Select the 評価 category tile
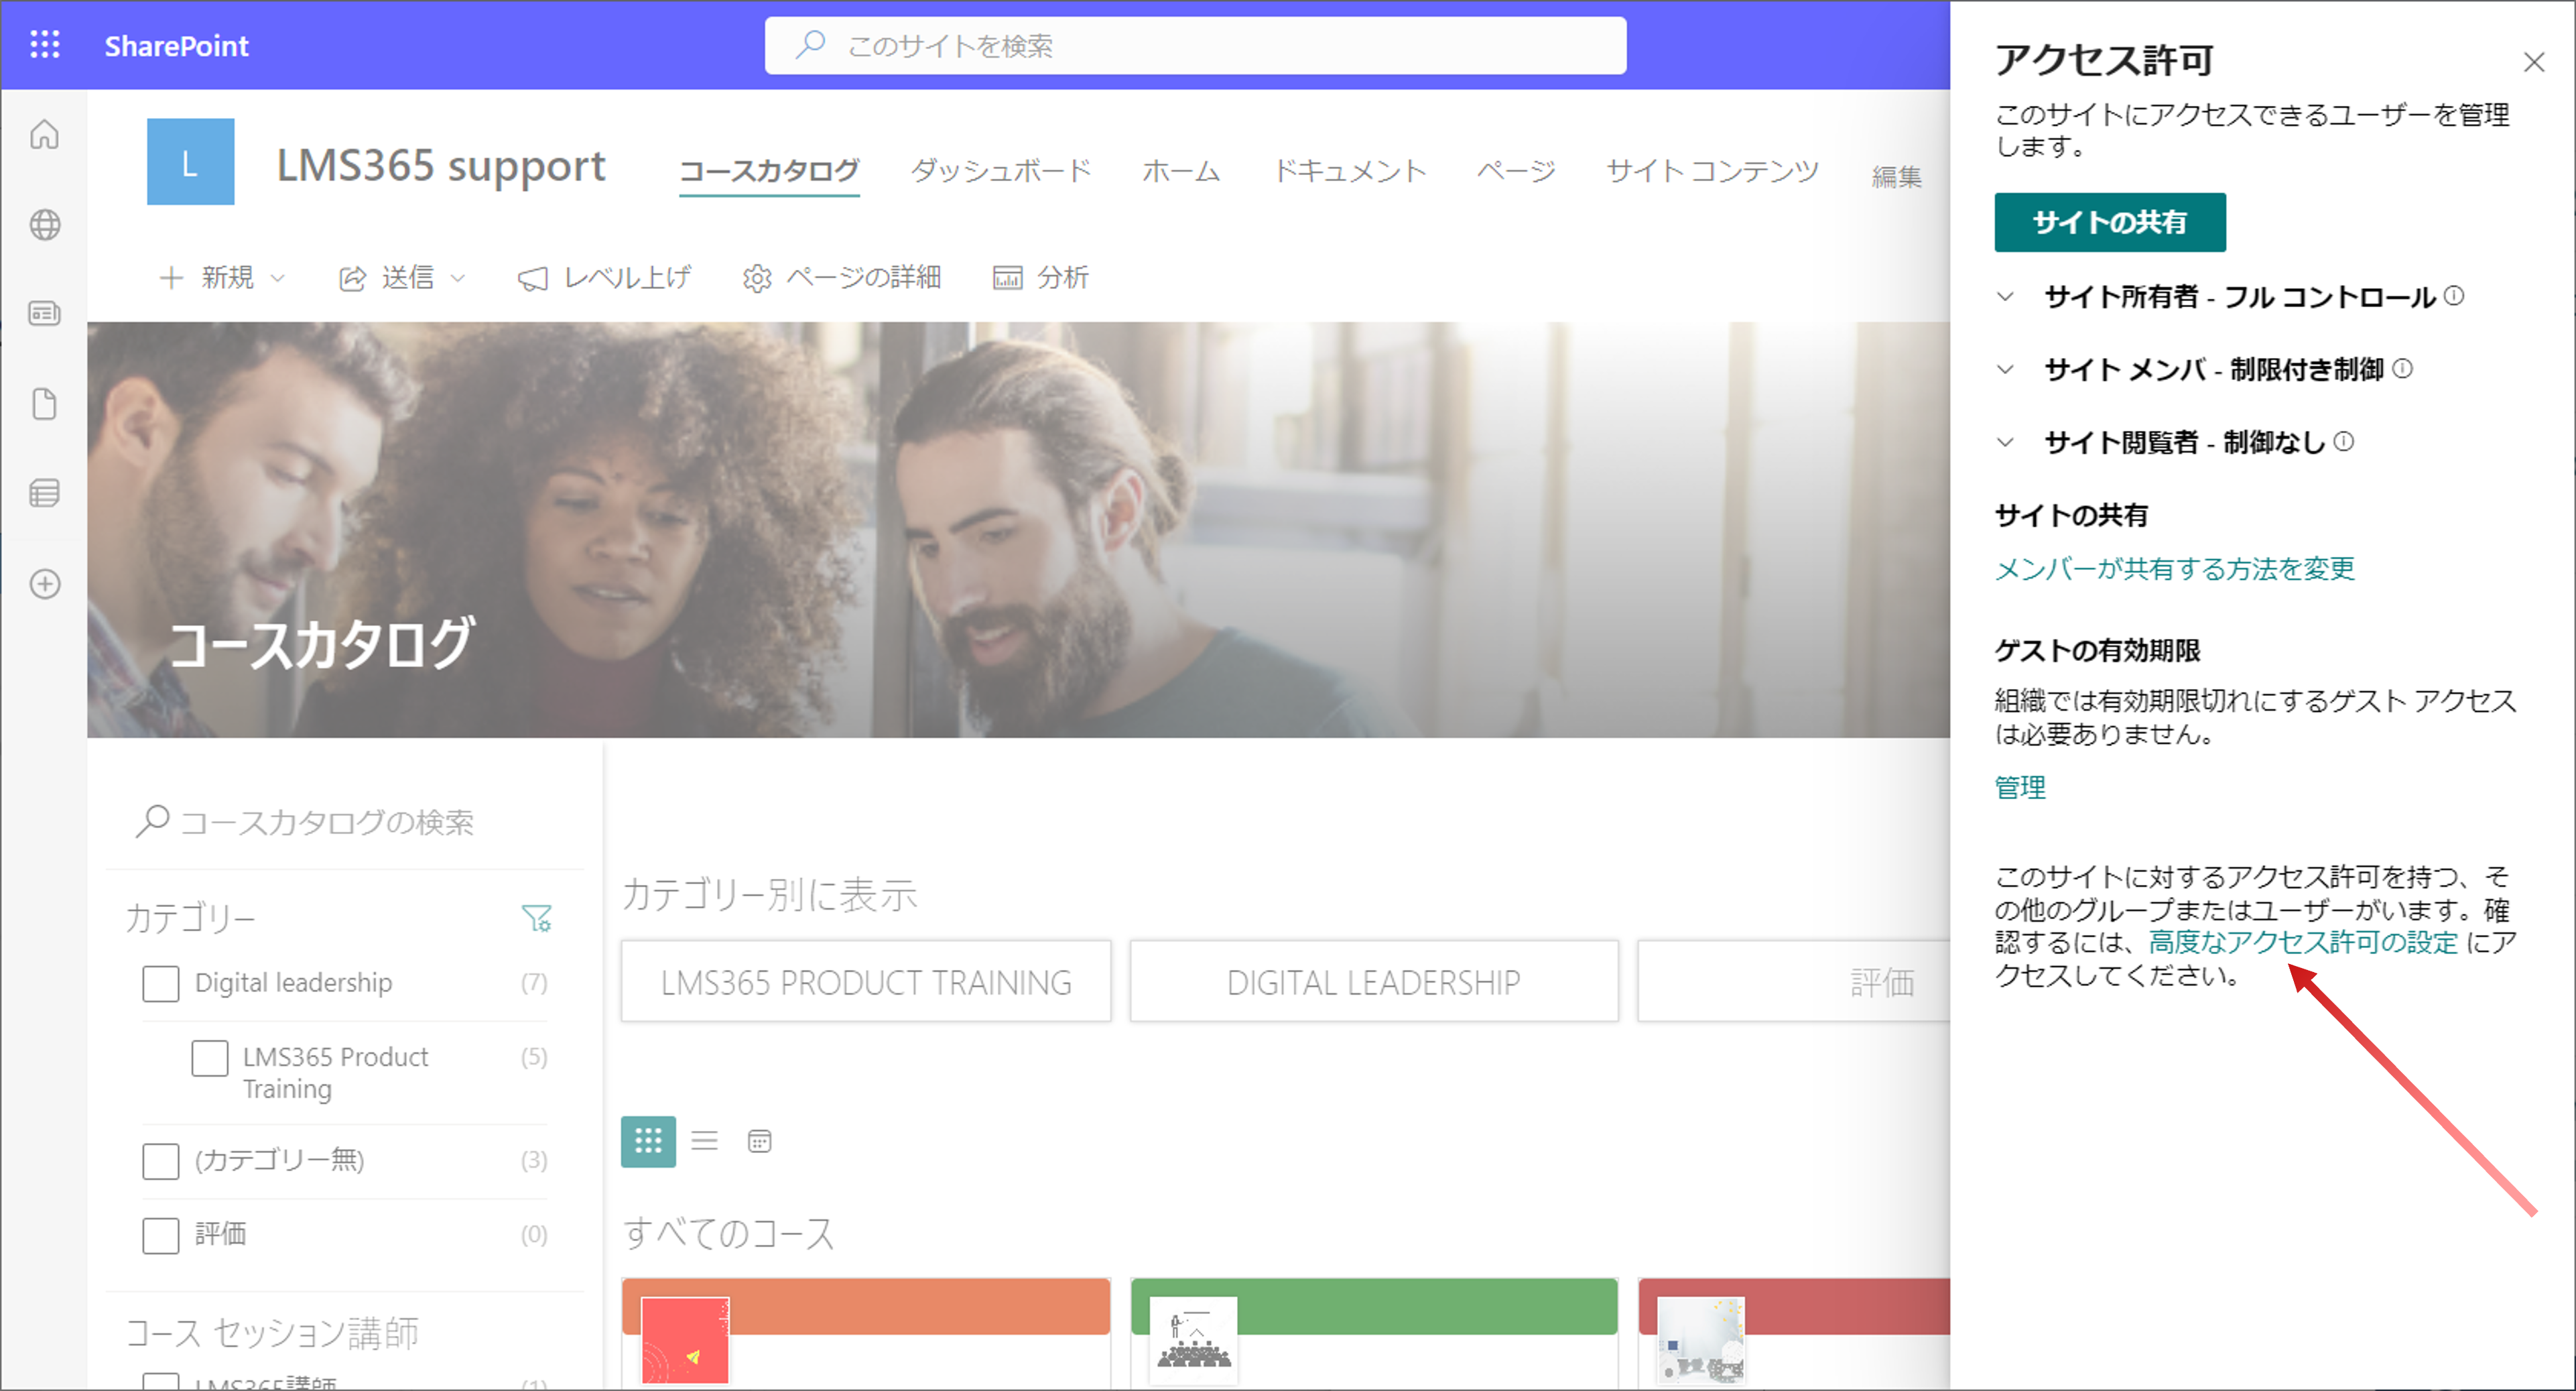2576x1391 pixels. pos(1794,982)
